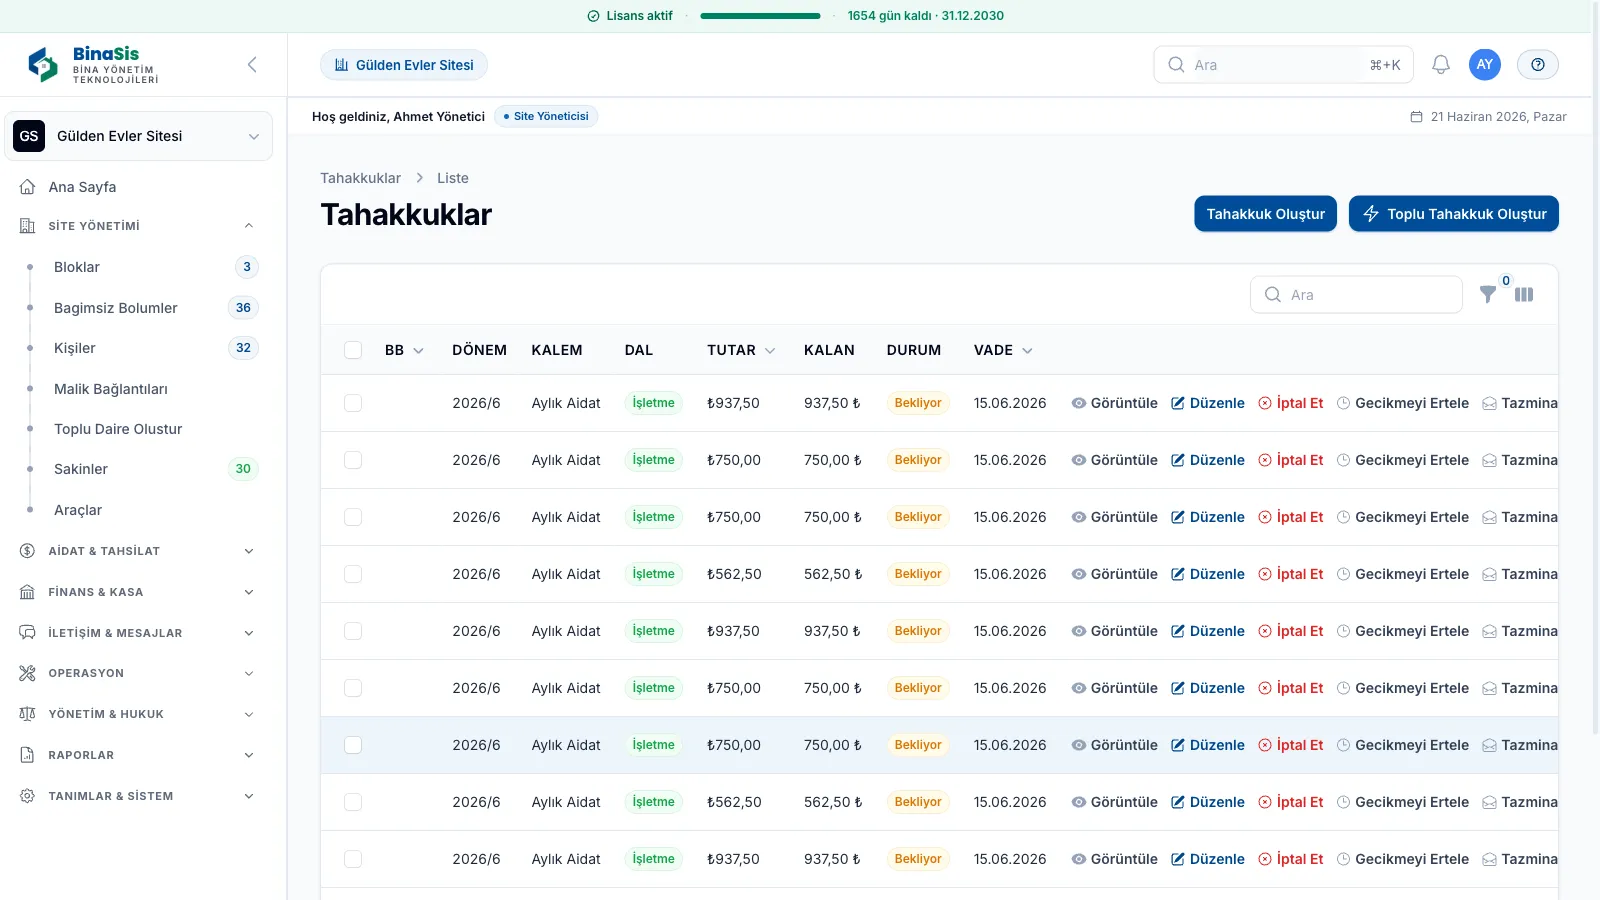This screenshot has width=1600, height=900.
Task: Click the Gülden Evler Sitesi header chip
Action: click(404, 65)
